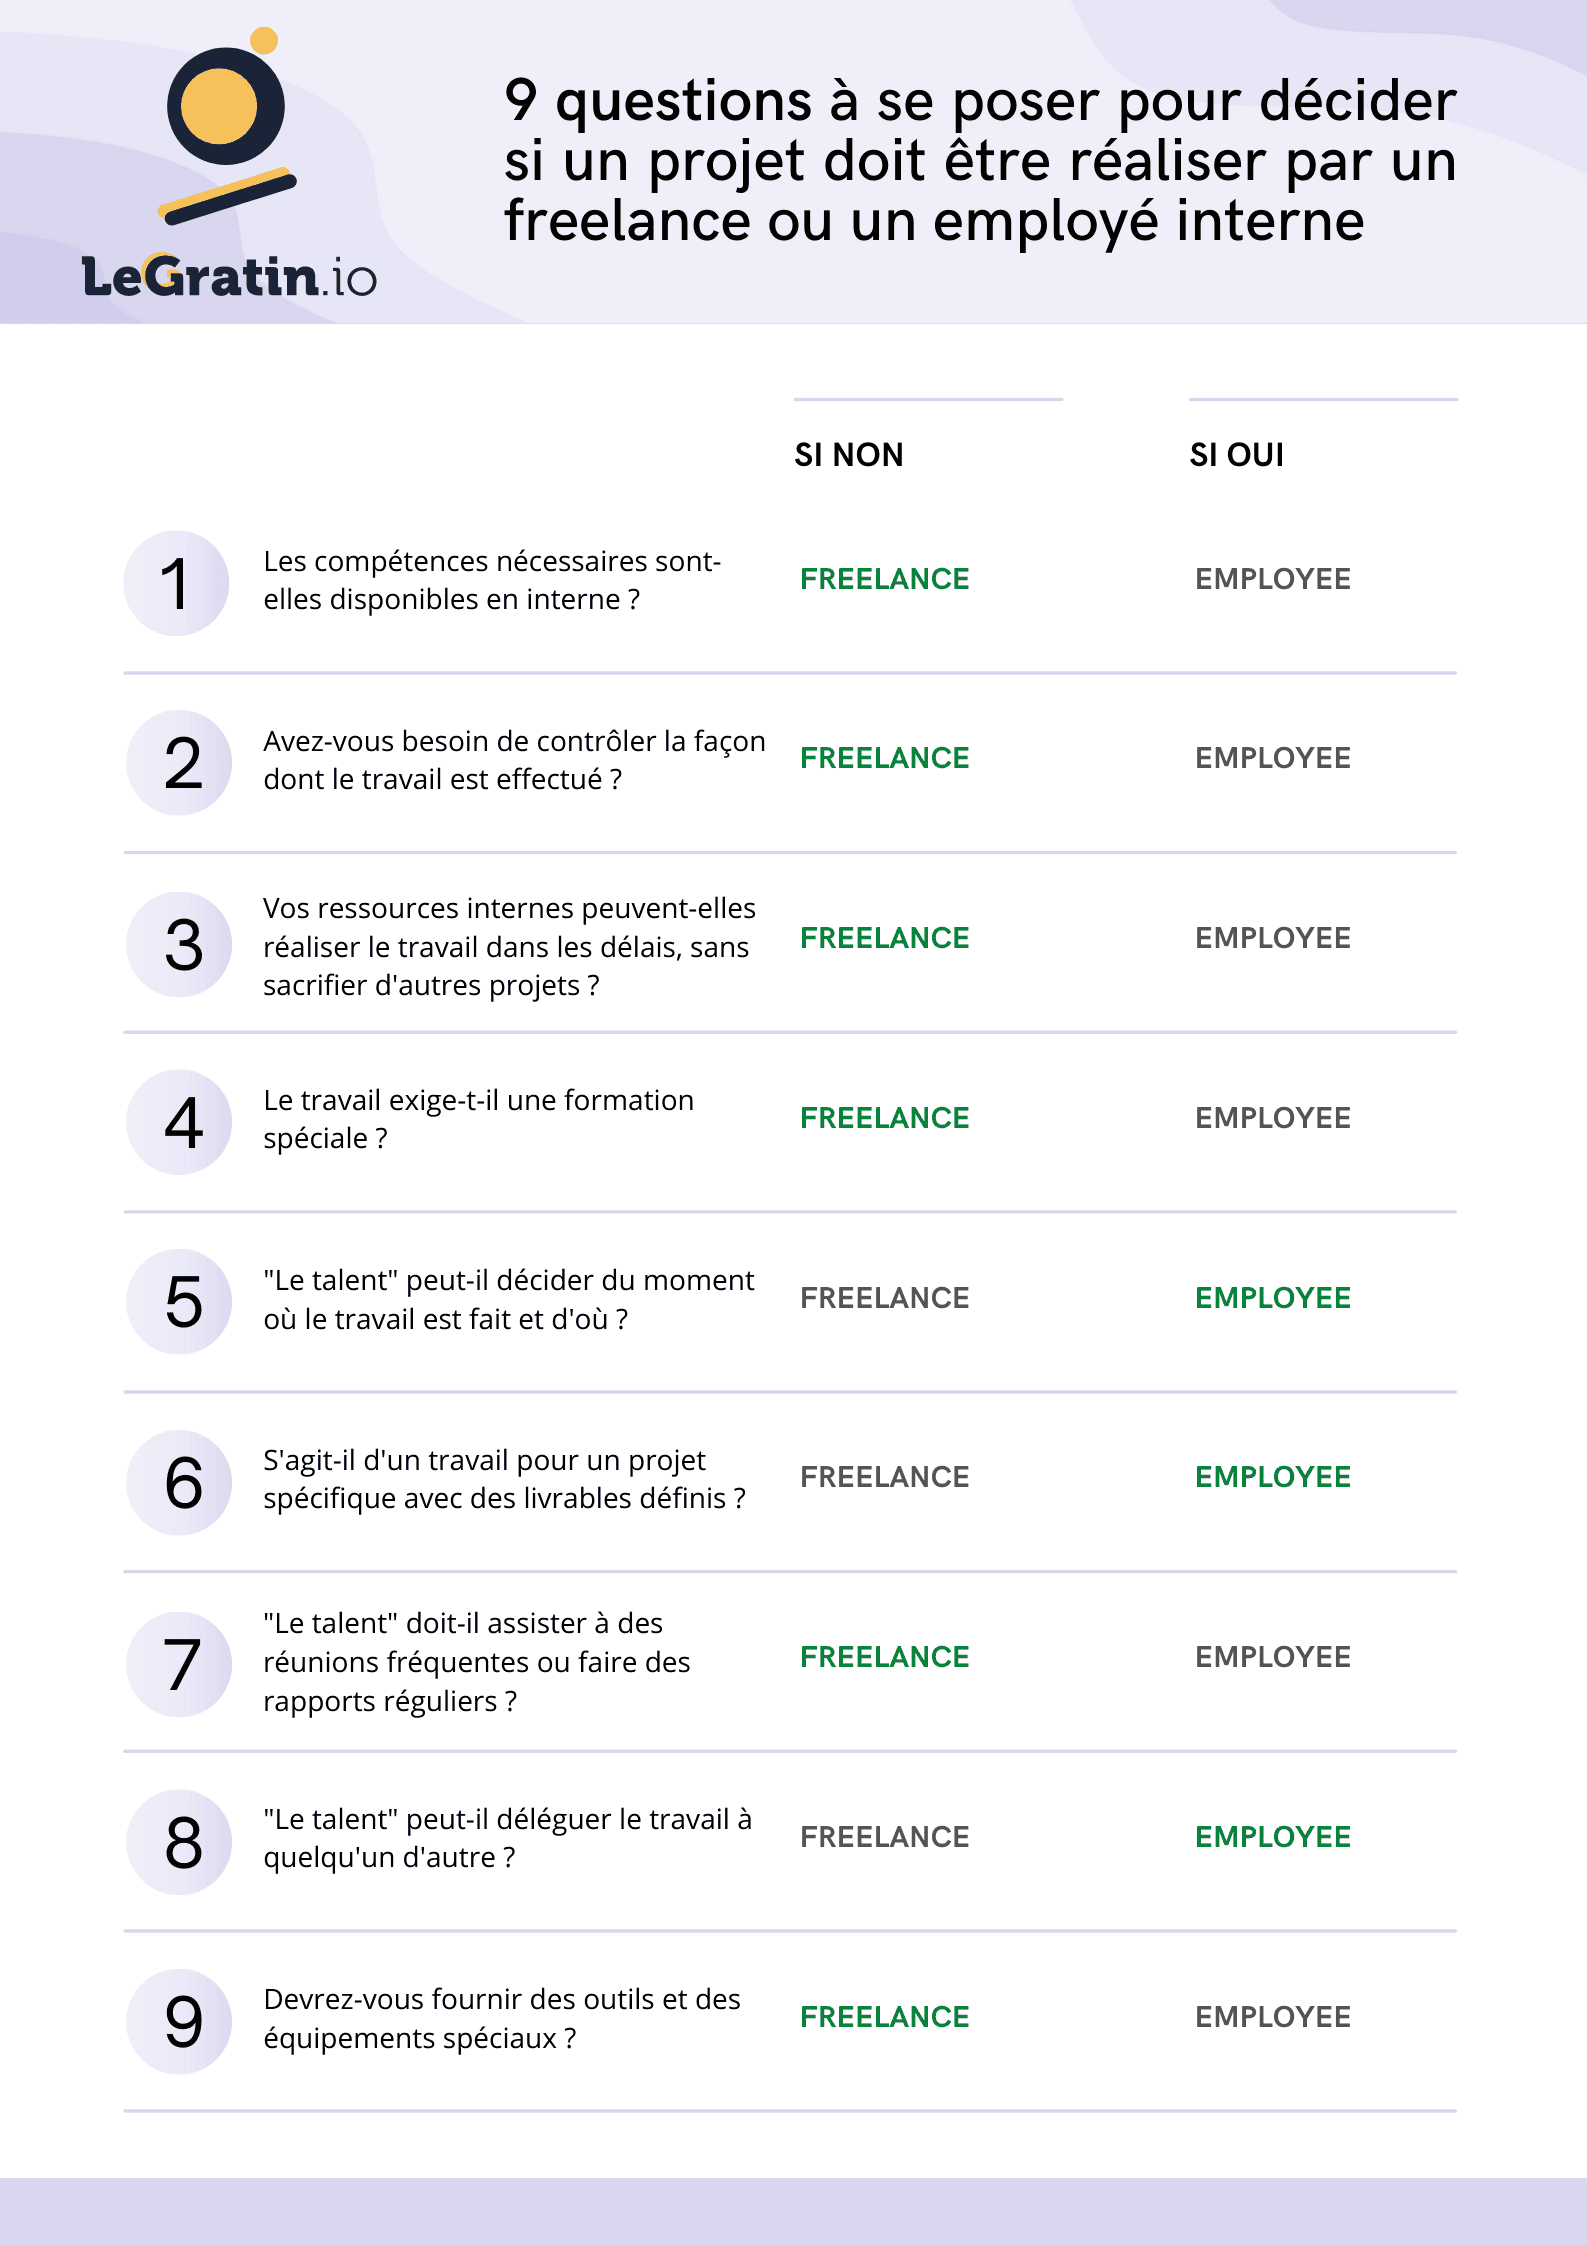Screen dimensions: 1587x2245
Task: Select the SI OUI column header
Action: coord(1237,455)
